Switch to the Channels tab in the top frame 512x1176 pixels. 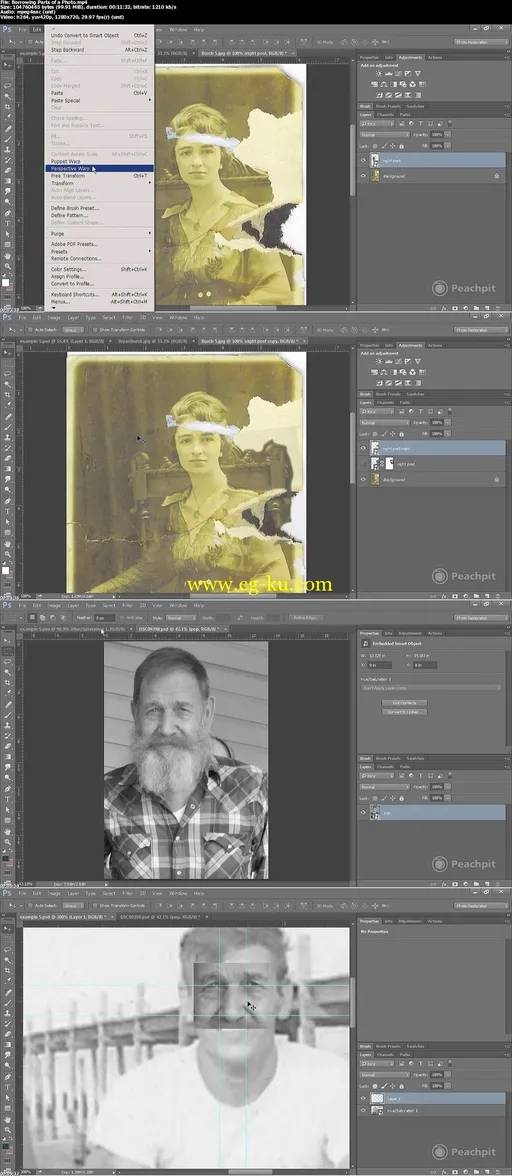click(385, 115)
